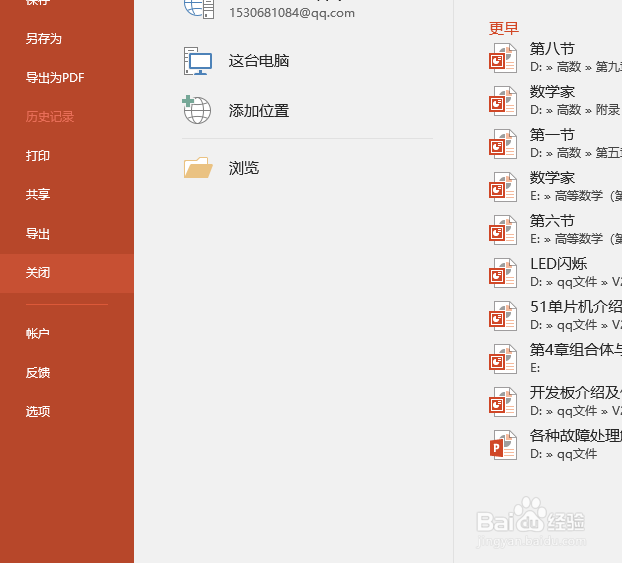Open the 共享 share page
Viewport: 622px width, 563px height.
(38, 194)
